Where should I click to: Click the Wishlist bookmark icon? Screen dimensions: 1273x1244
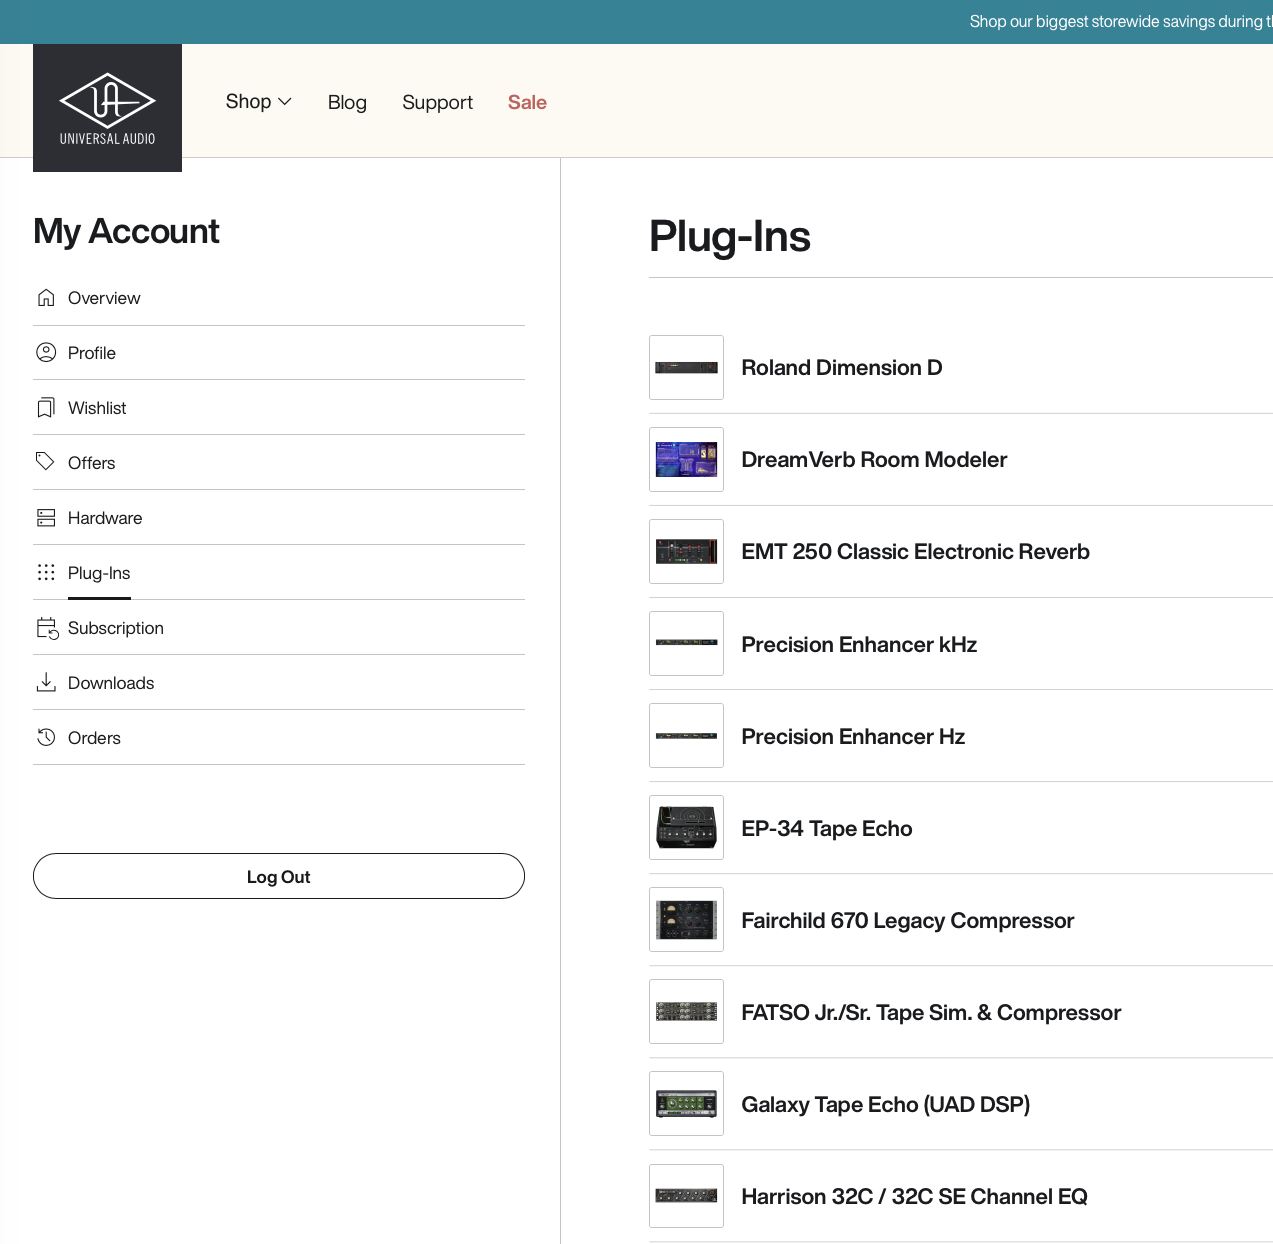46,408
